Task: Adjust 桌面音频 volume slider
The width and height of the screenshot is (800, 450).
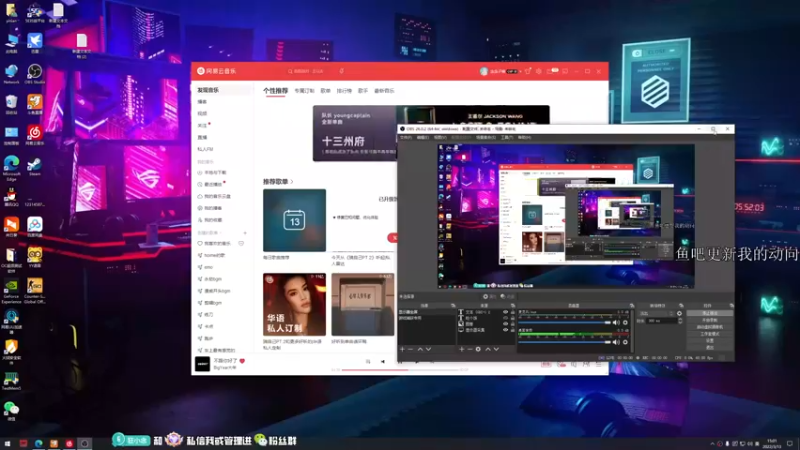Action: tap(564, 342)
